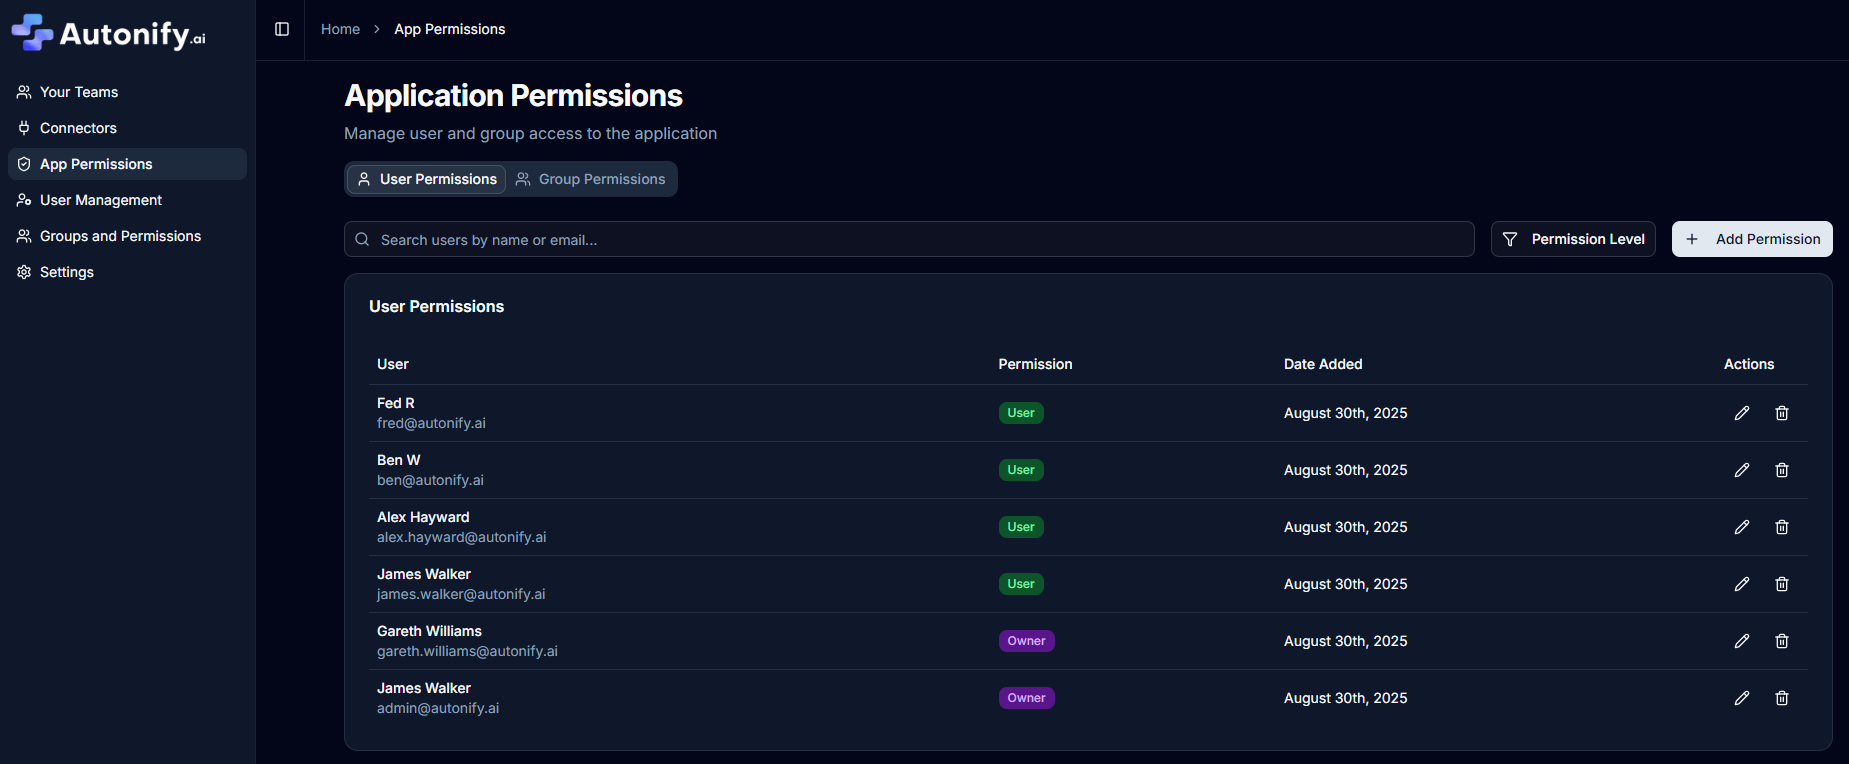
Task: Focus the search users input field
Action: click(909, 239)
